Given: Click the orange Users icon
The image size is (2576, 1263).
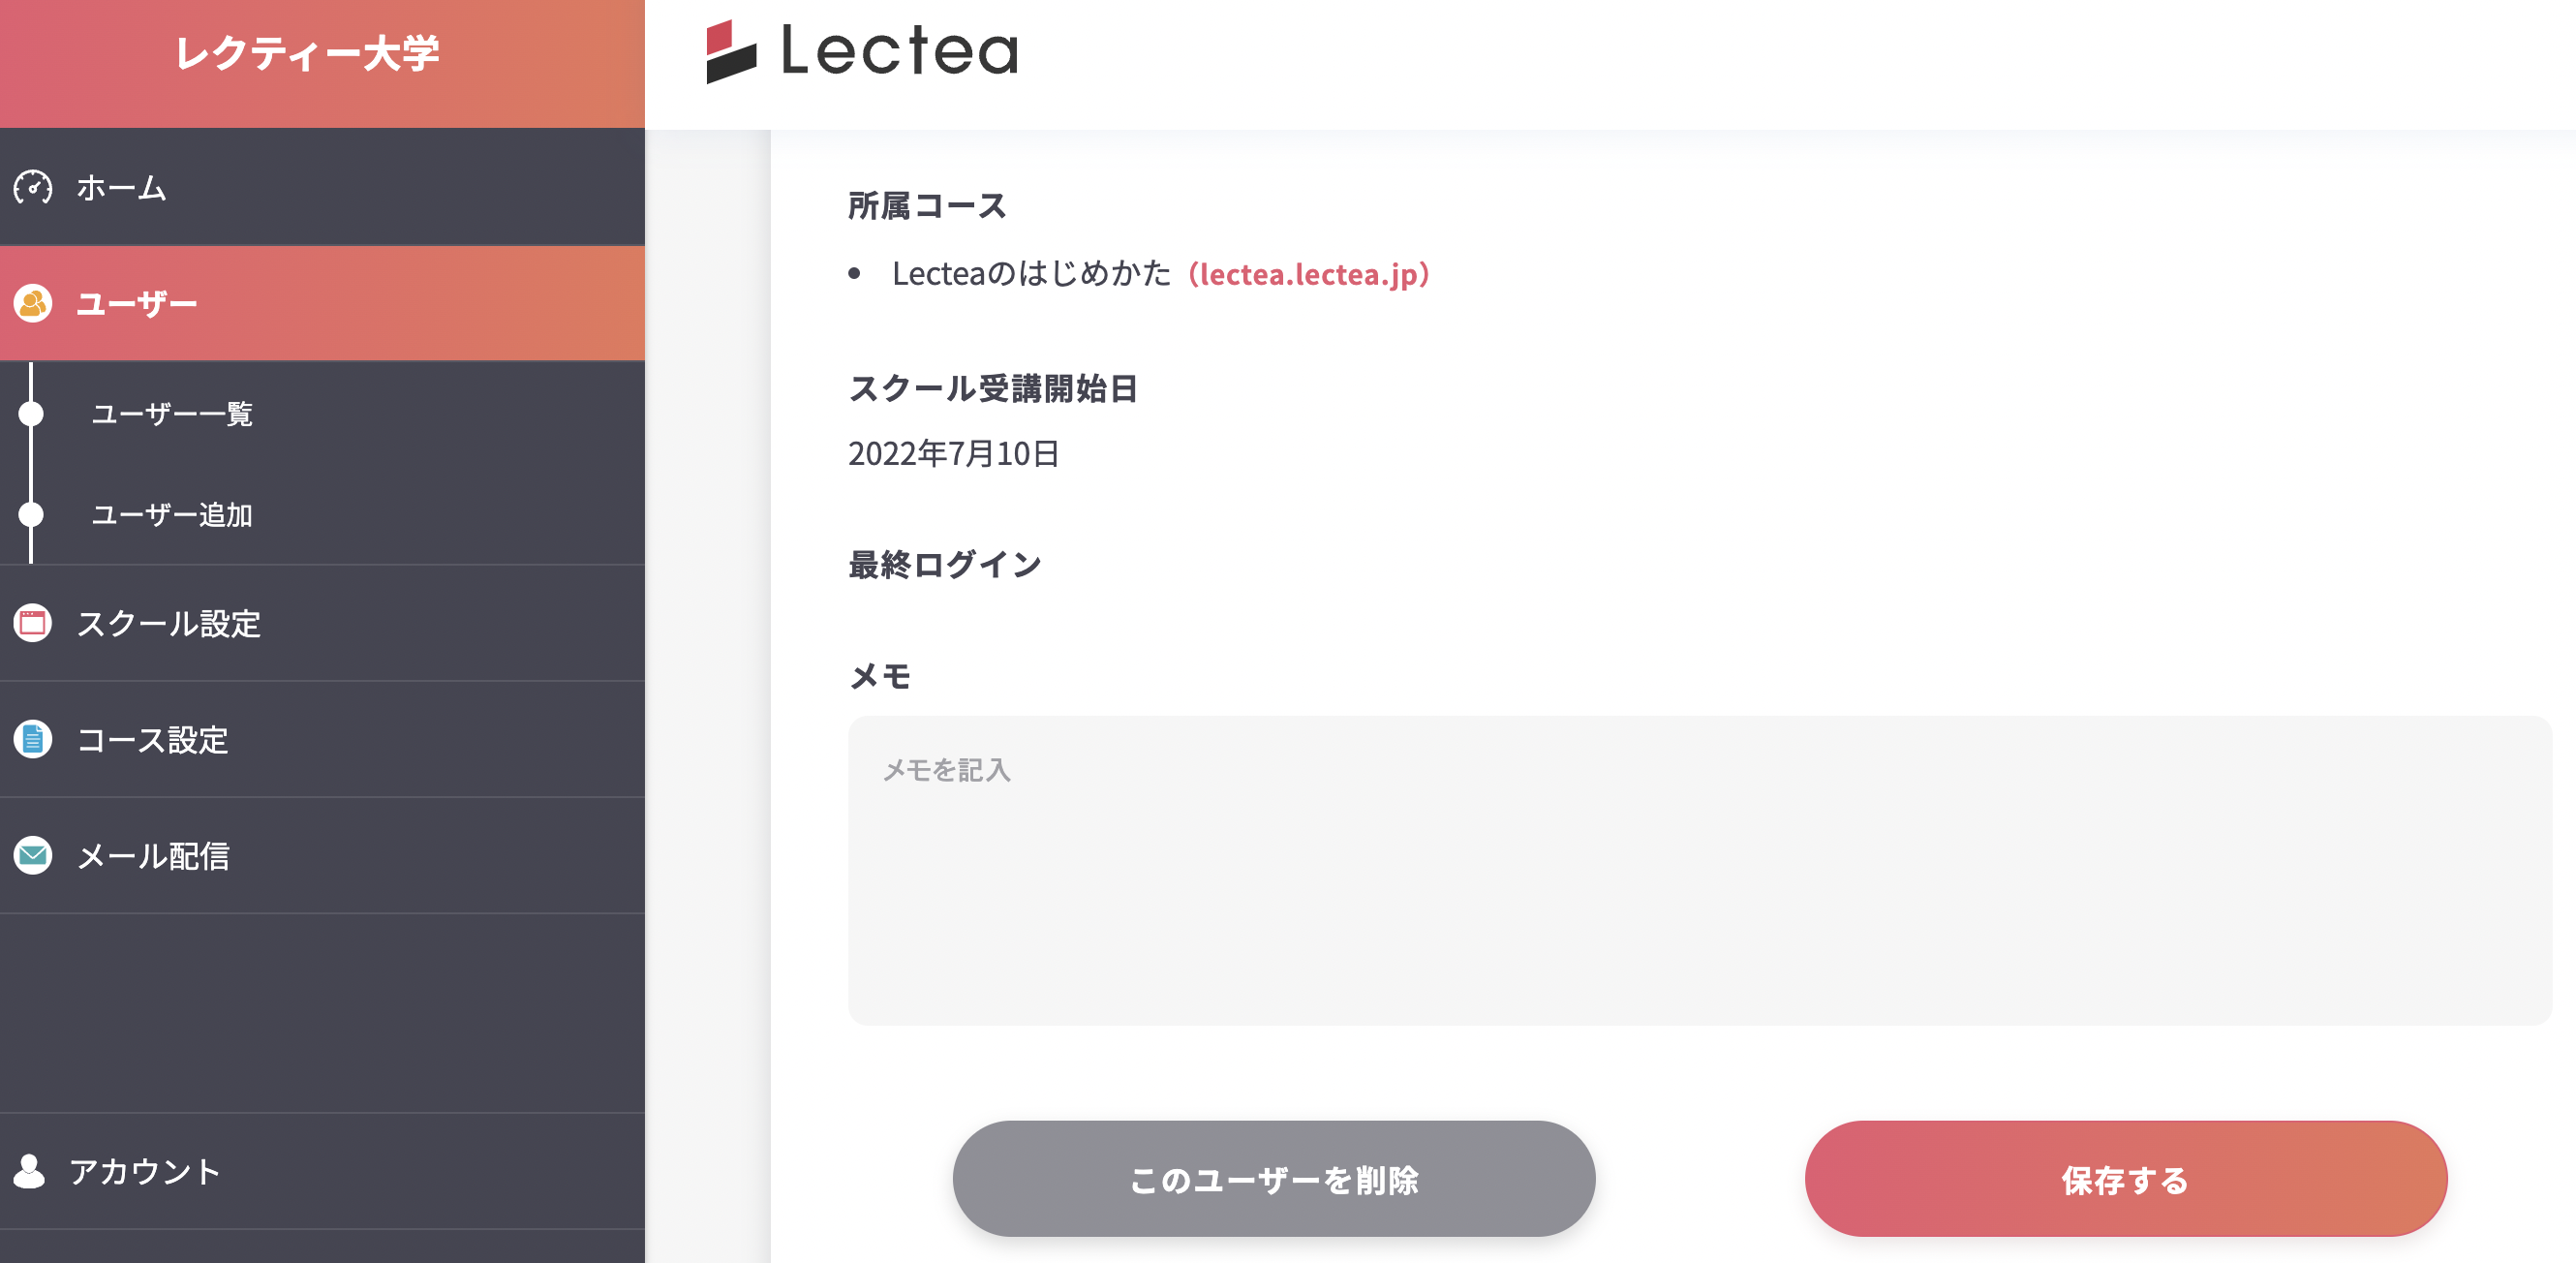Looking at the screenshot, I should coord(33,303).
